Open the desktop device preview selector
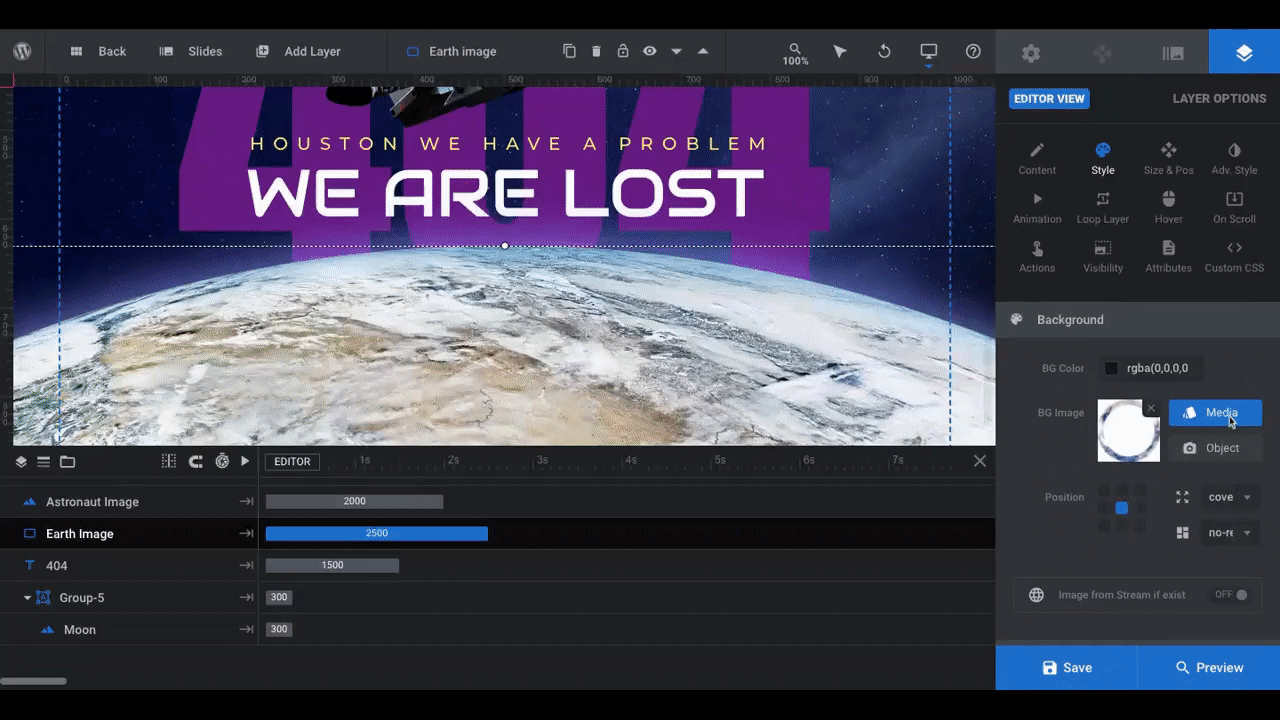 929,52
